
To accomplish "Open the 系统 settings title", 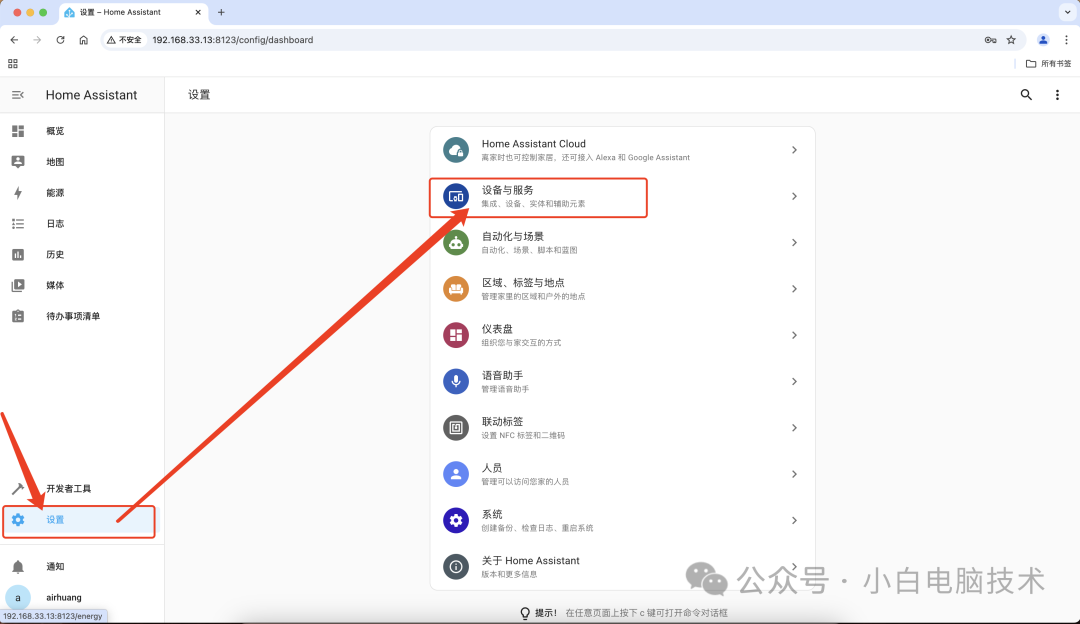I will click(x=492, y=514).
